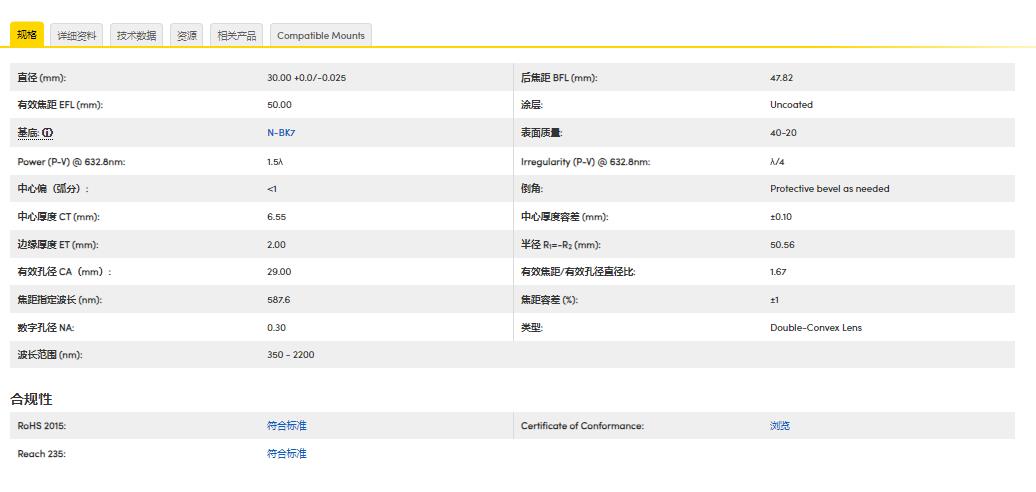The width and height of the screenshot is (1036, 492).
Task: Select the 规格 tab
Action: pos(27,35)
